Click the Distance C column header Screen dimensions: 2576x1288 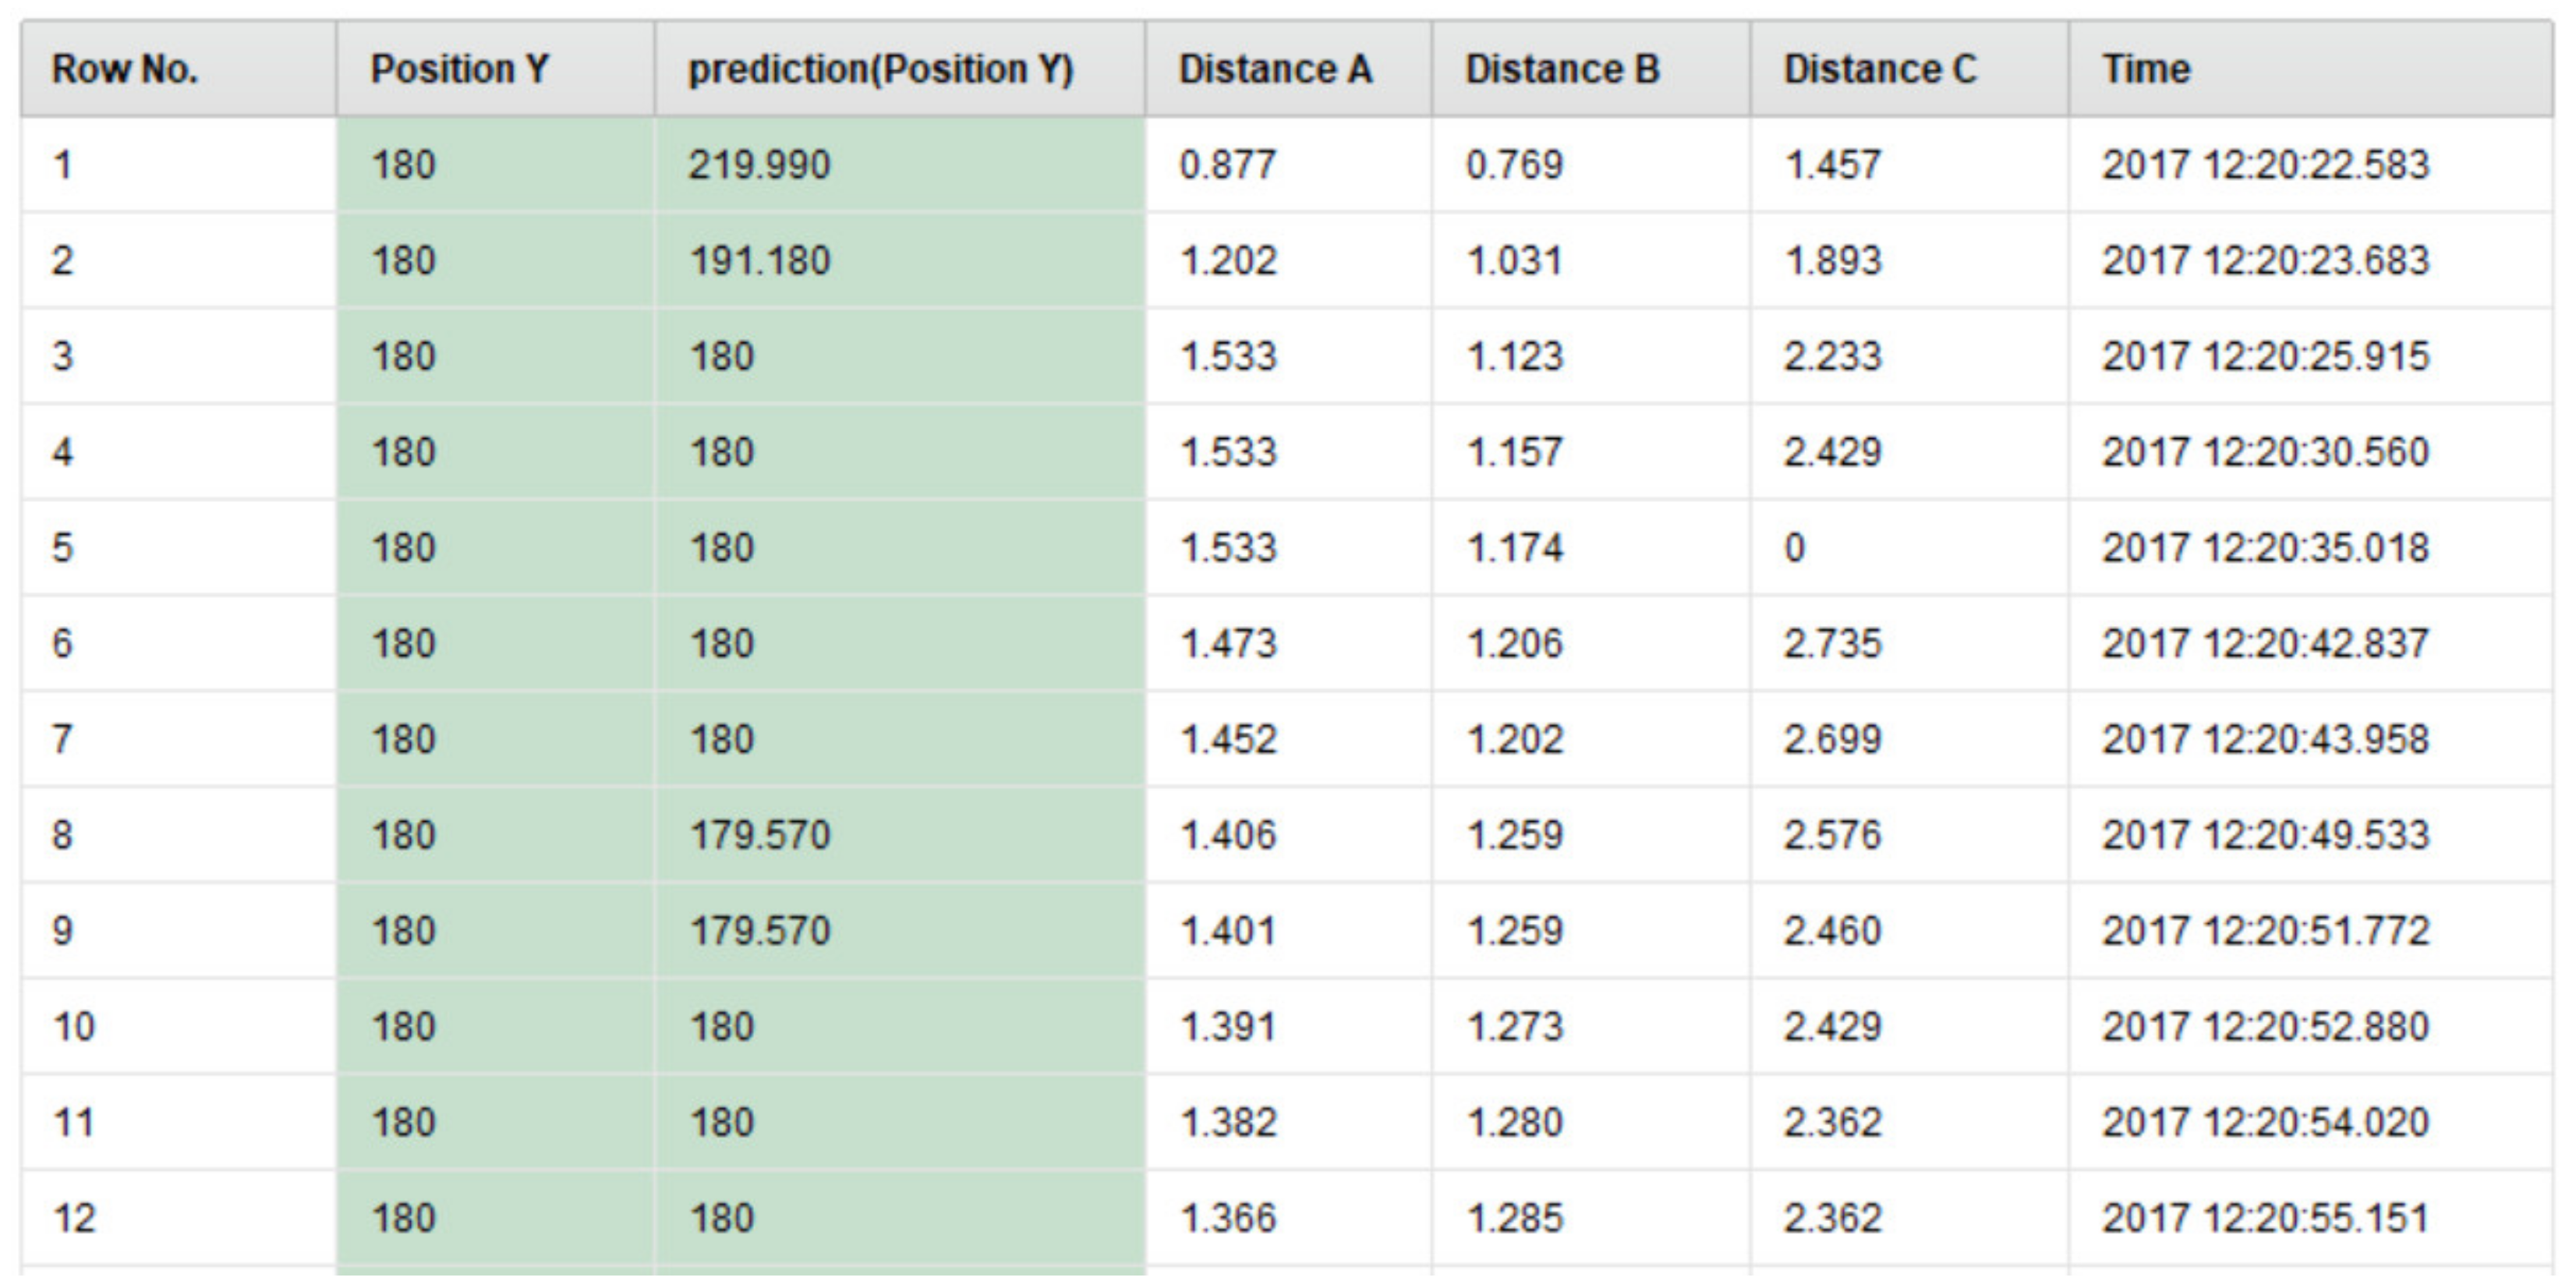click(1909, 69)
